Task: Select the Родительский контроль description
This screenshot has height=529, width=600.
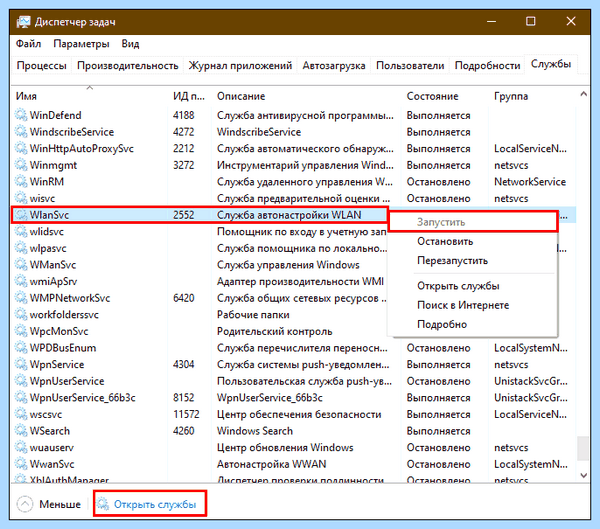Action: [x=274, y=331]
